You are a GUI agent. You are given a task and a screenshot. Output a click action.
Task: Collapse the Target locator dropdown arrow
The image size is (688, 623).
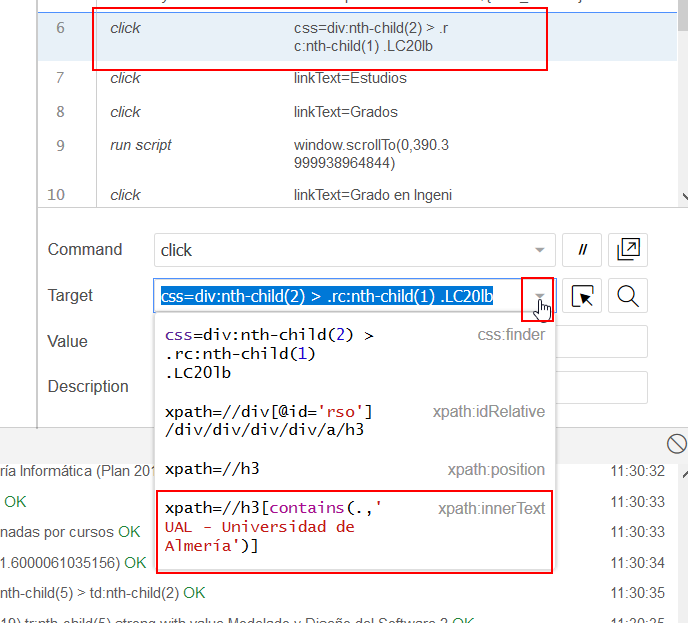click(540, 296)
